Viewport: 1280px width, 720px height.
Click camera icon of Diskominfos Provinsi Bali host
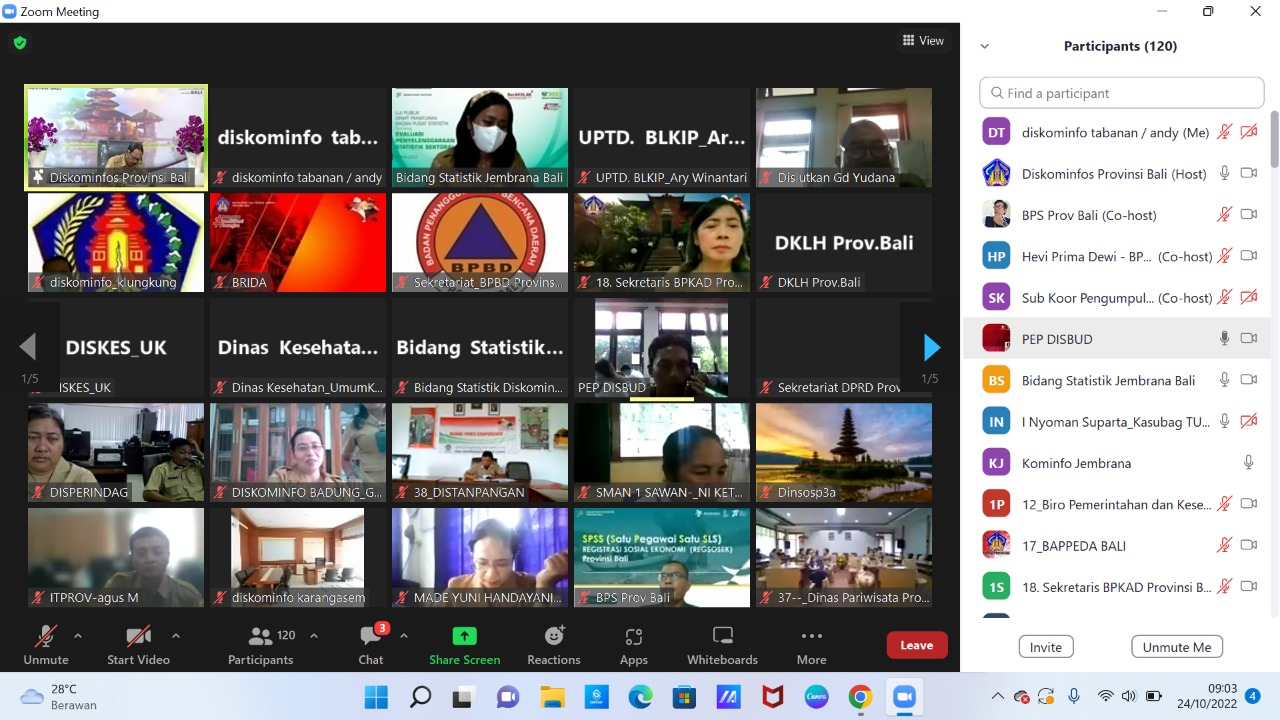pos(1248,173)
